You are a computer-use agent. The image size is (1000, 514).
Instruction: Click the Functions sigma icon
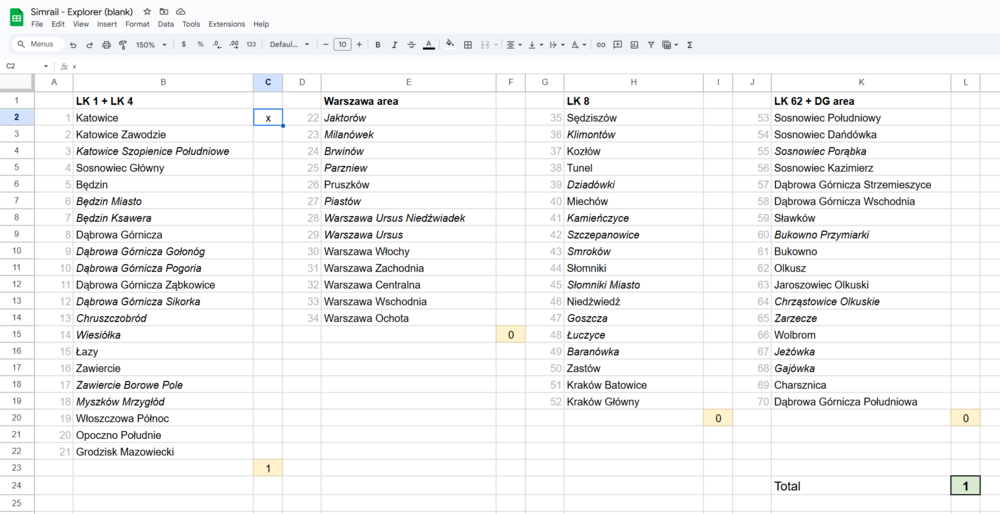point(690,45)
